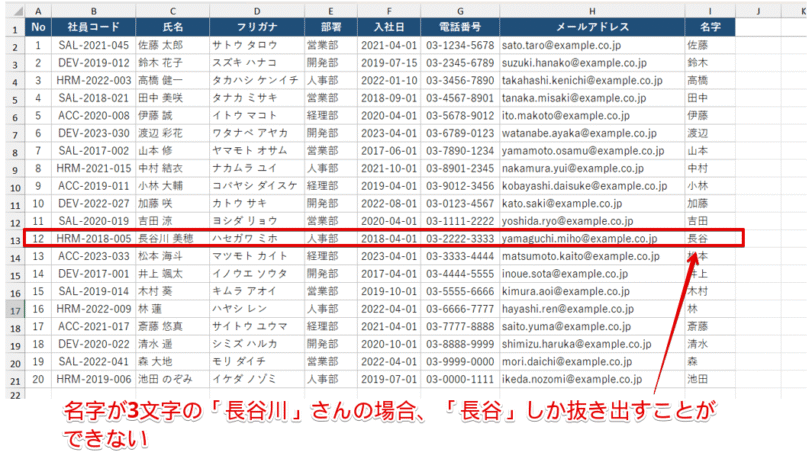This screenshot has width=812, height=462.
Task: Click furigana cell コバヤシ ダイスケ
Action: (x=257, y=186)
